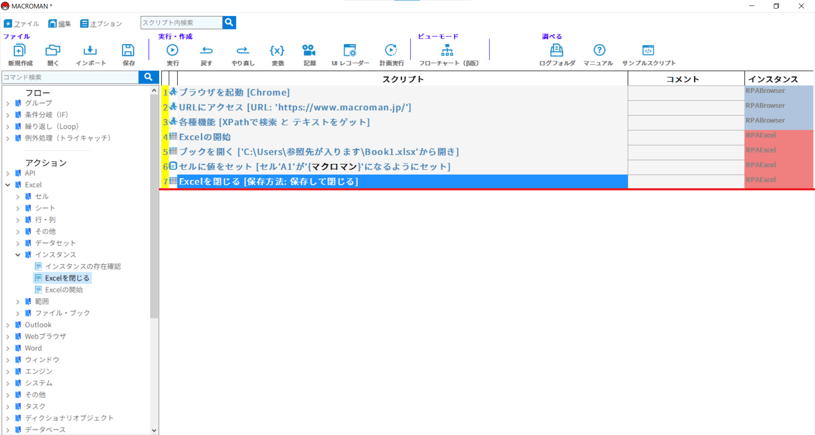Open a script with the 開く icon
Viewport: 815px width, 435px height.
click(52, 50)
